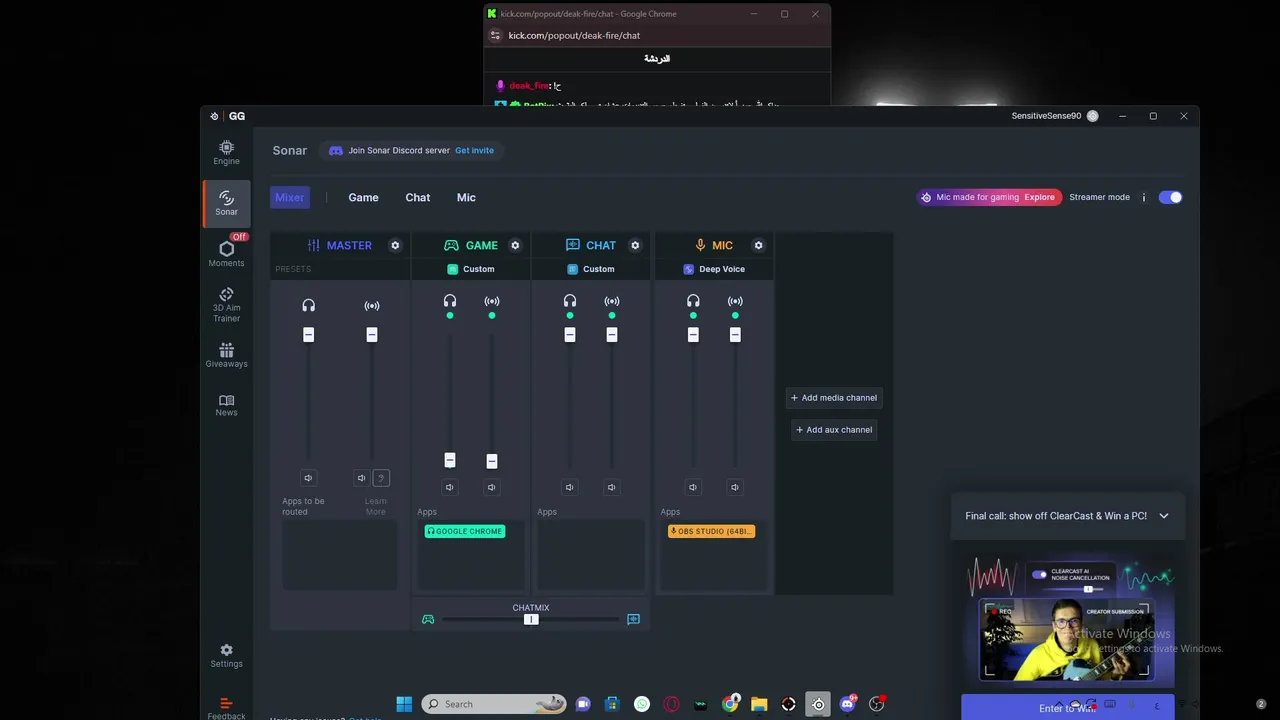Mute the Mic stream output
The width and height of the screenshot is (1280, 720).
[x=735, y=487]
